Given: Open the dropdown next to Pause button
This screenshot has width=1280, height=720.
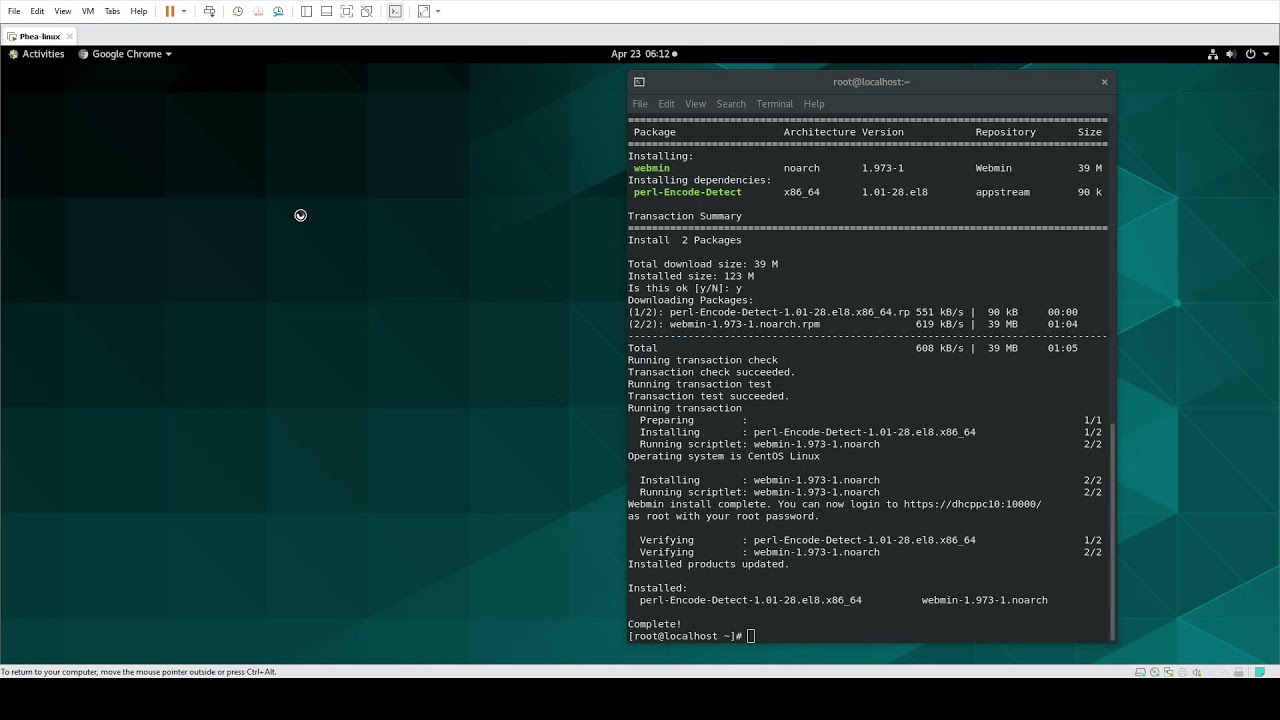Looking at the screenshot, I should tap(184, 11).
